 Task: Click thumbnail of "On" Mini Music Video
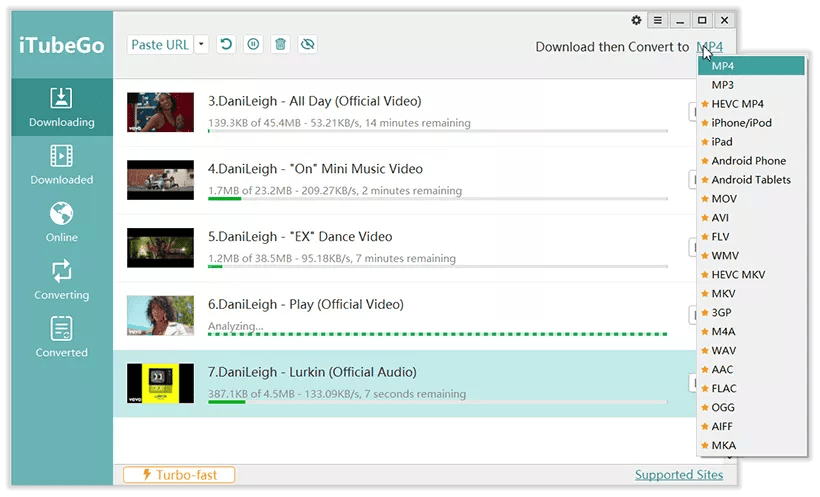tap(161, 180)
